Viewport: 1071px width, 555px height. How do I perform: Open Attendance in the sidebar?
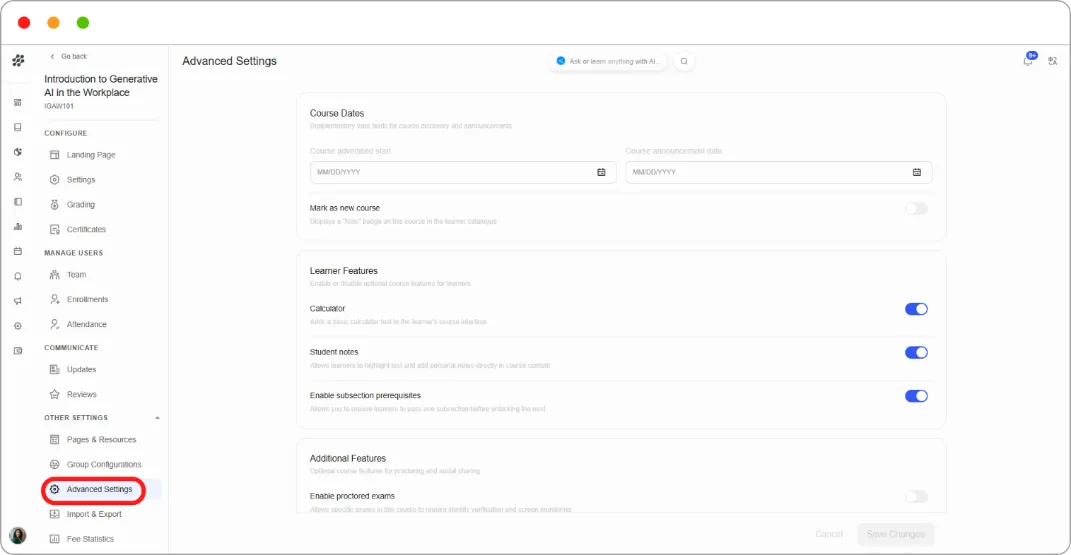tap(86, 324)
